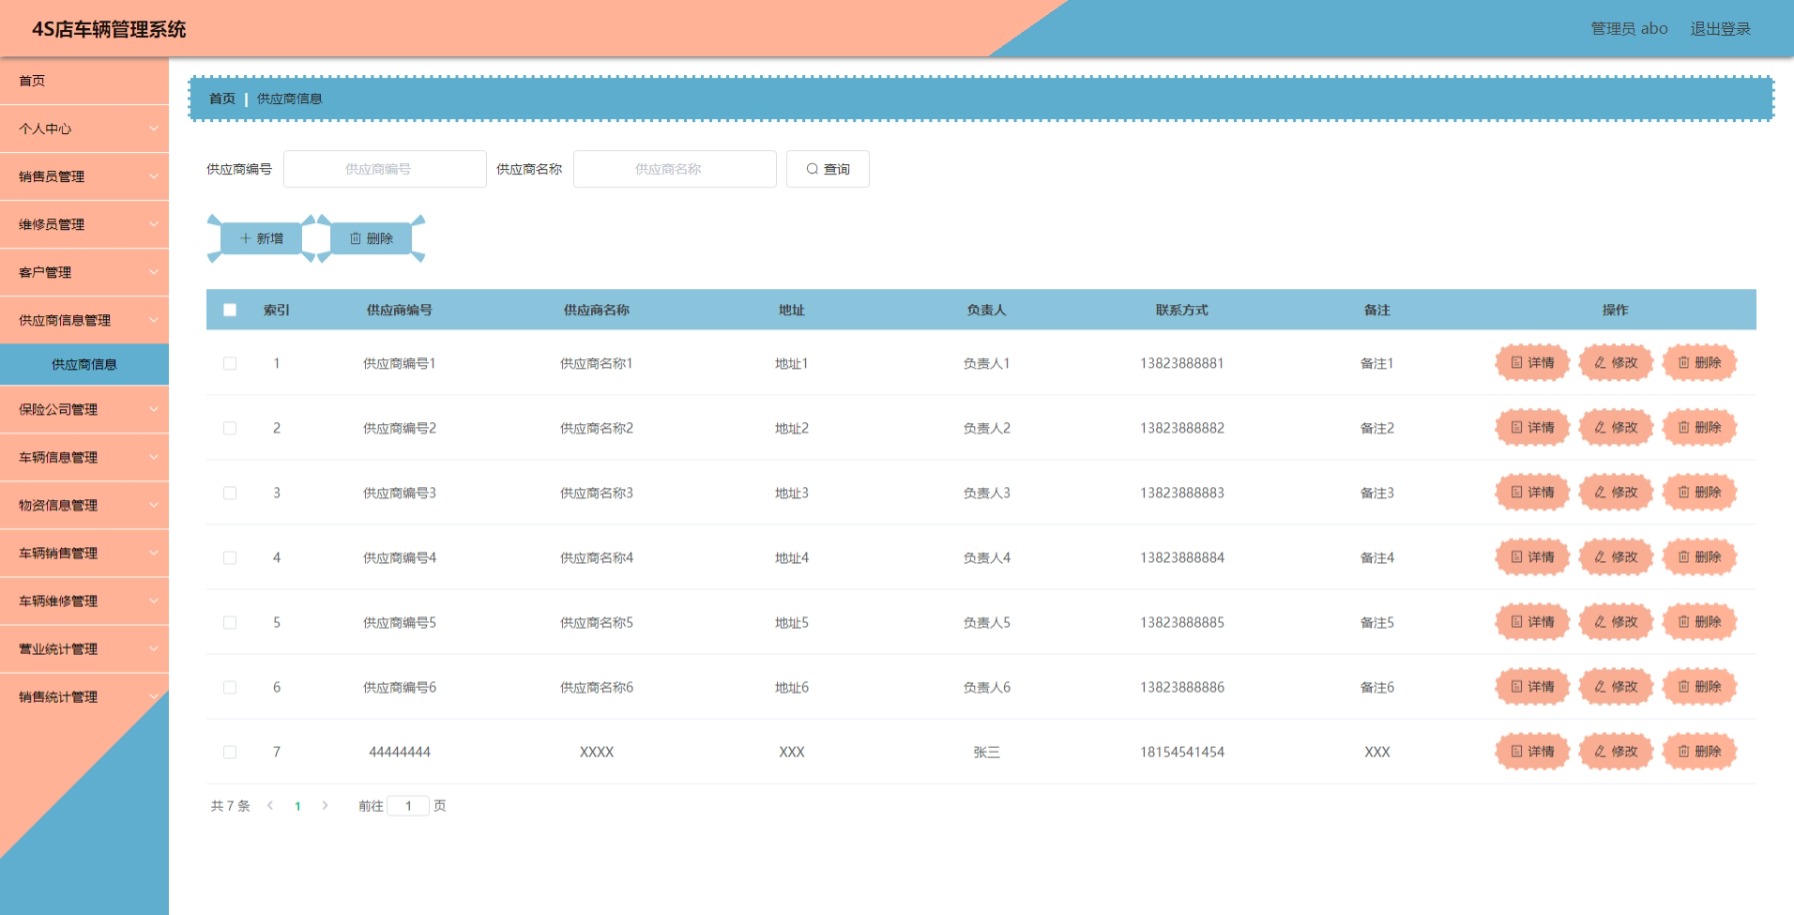Go to the previous page arrow

[x=270, y=806]
